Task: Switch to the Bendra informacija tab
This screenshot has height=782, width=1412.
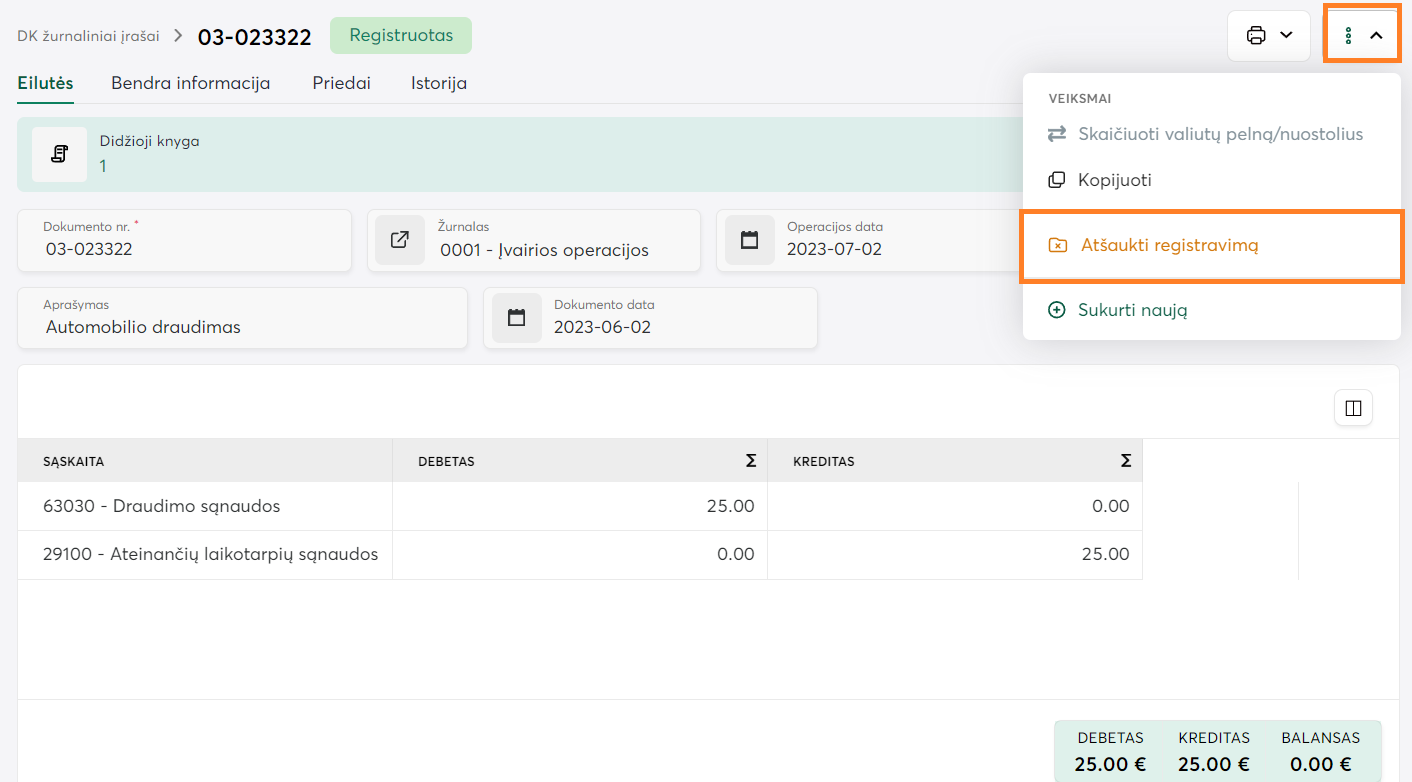Action: 190,84
